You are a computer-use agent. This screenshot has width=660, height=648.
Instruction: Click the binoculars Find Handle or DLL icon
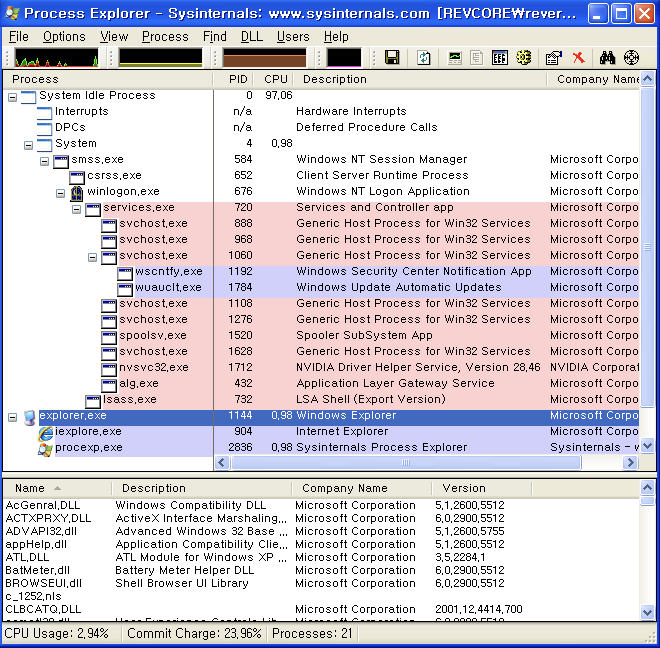click(607, 57)
